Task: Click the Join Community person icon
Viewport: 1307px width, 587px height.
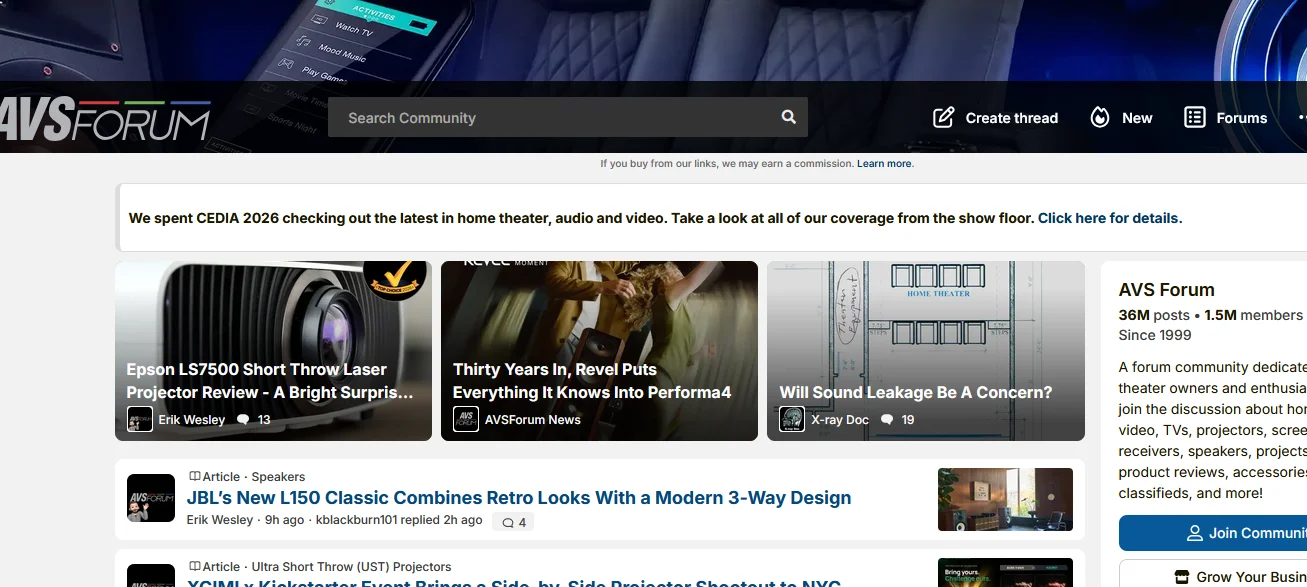Action: (1194, 533)
